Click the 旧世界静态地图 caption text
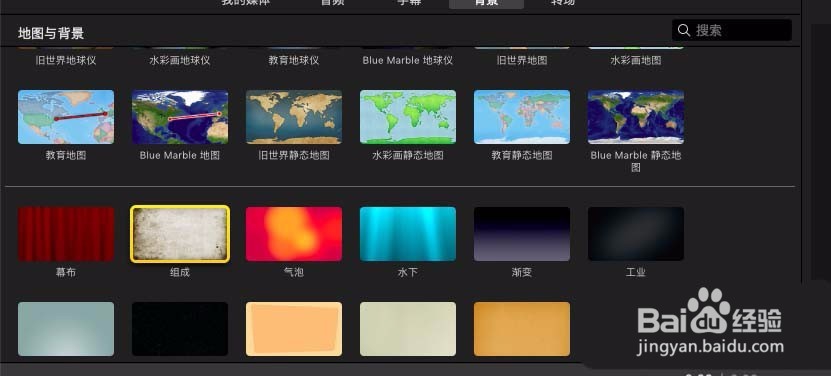 point(294,155)
